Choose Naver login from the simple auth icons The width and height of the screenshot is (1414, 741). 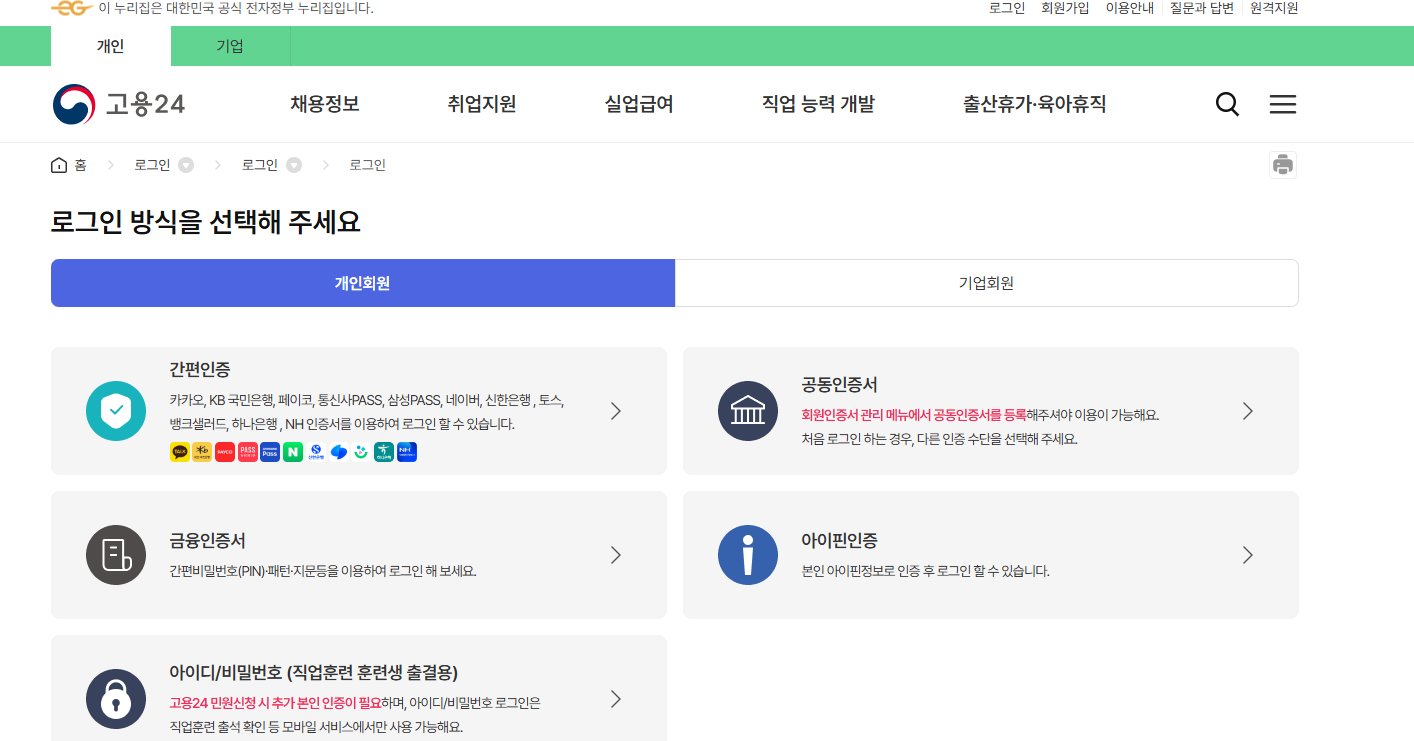[x=294, y=452]
